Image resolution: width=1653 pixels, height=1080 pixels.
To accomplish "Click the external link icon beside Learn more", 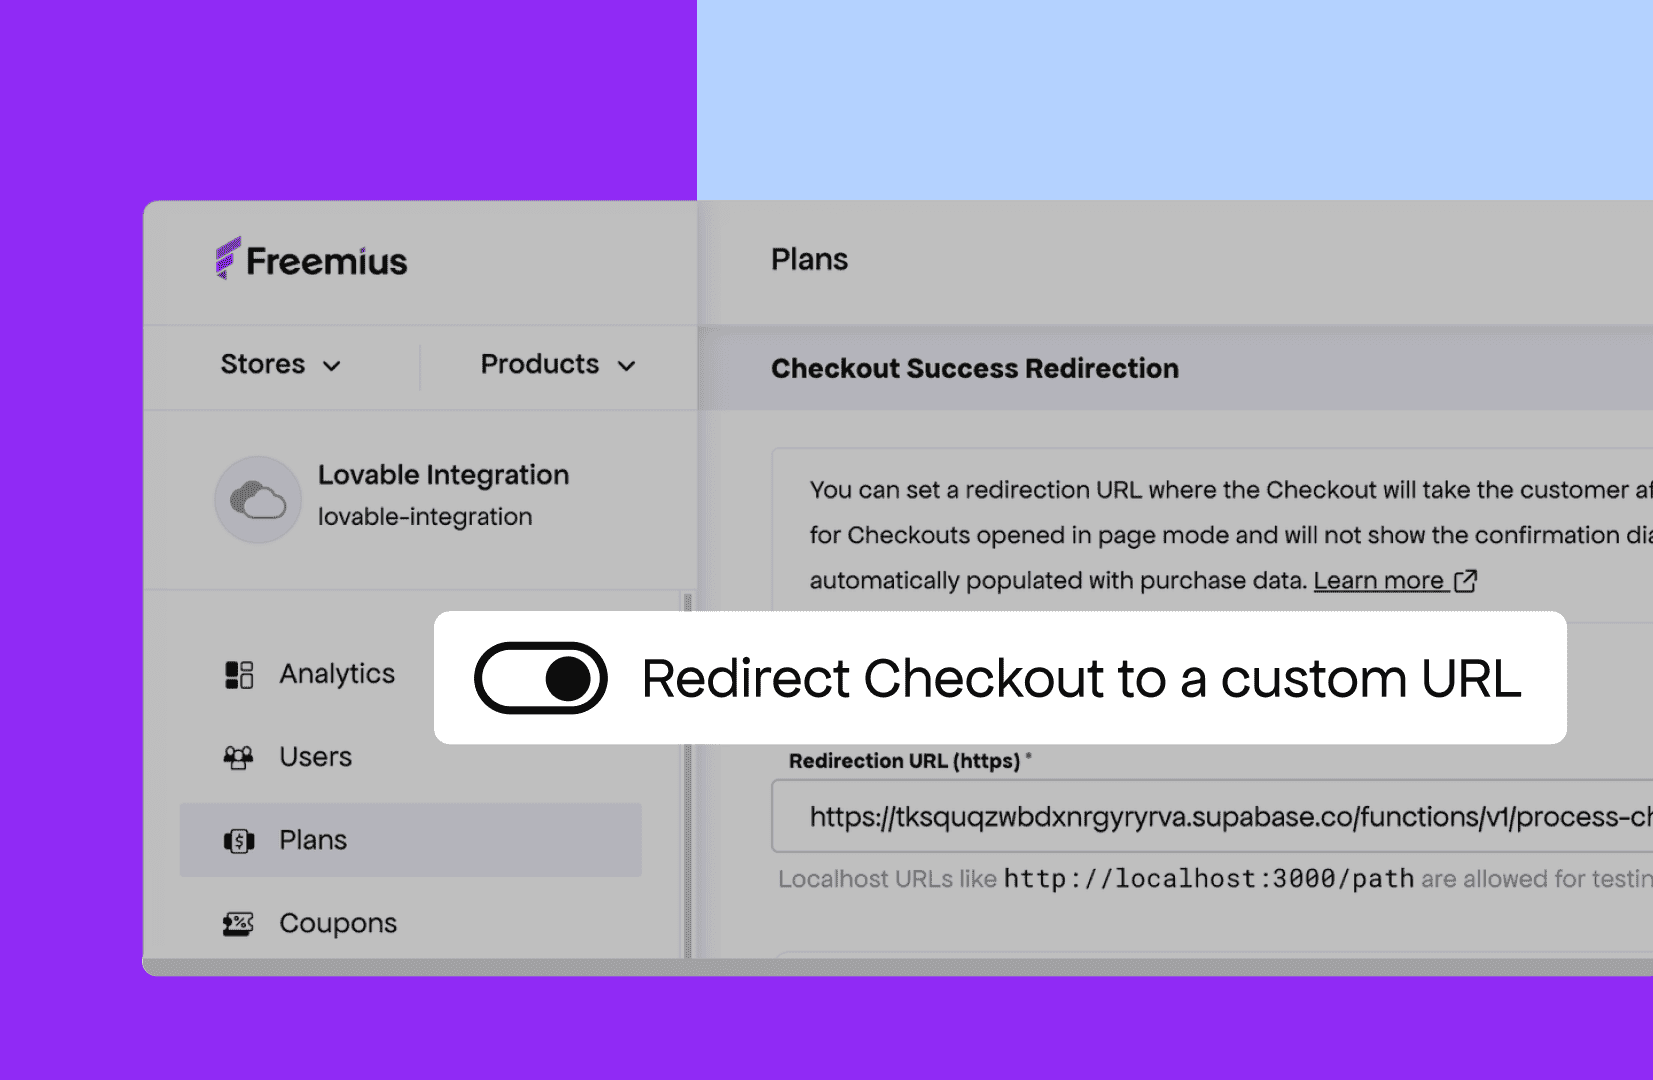I will click(x=1465, y=581).
